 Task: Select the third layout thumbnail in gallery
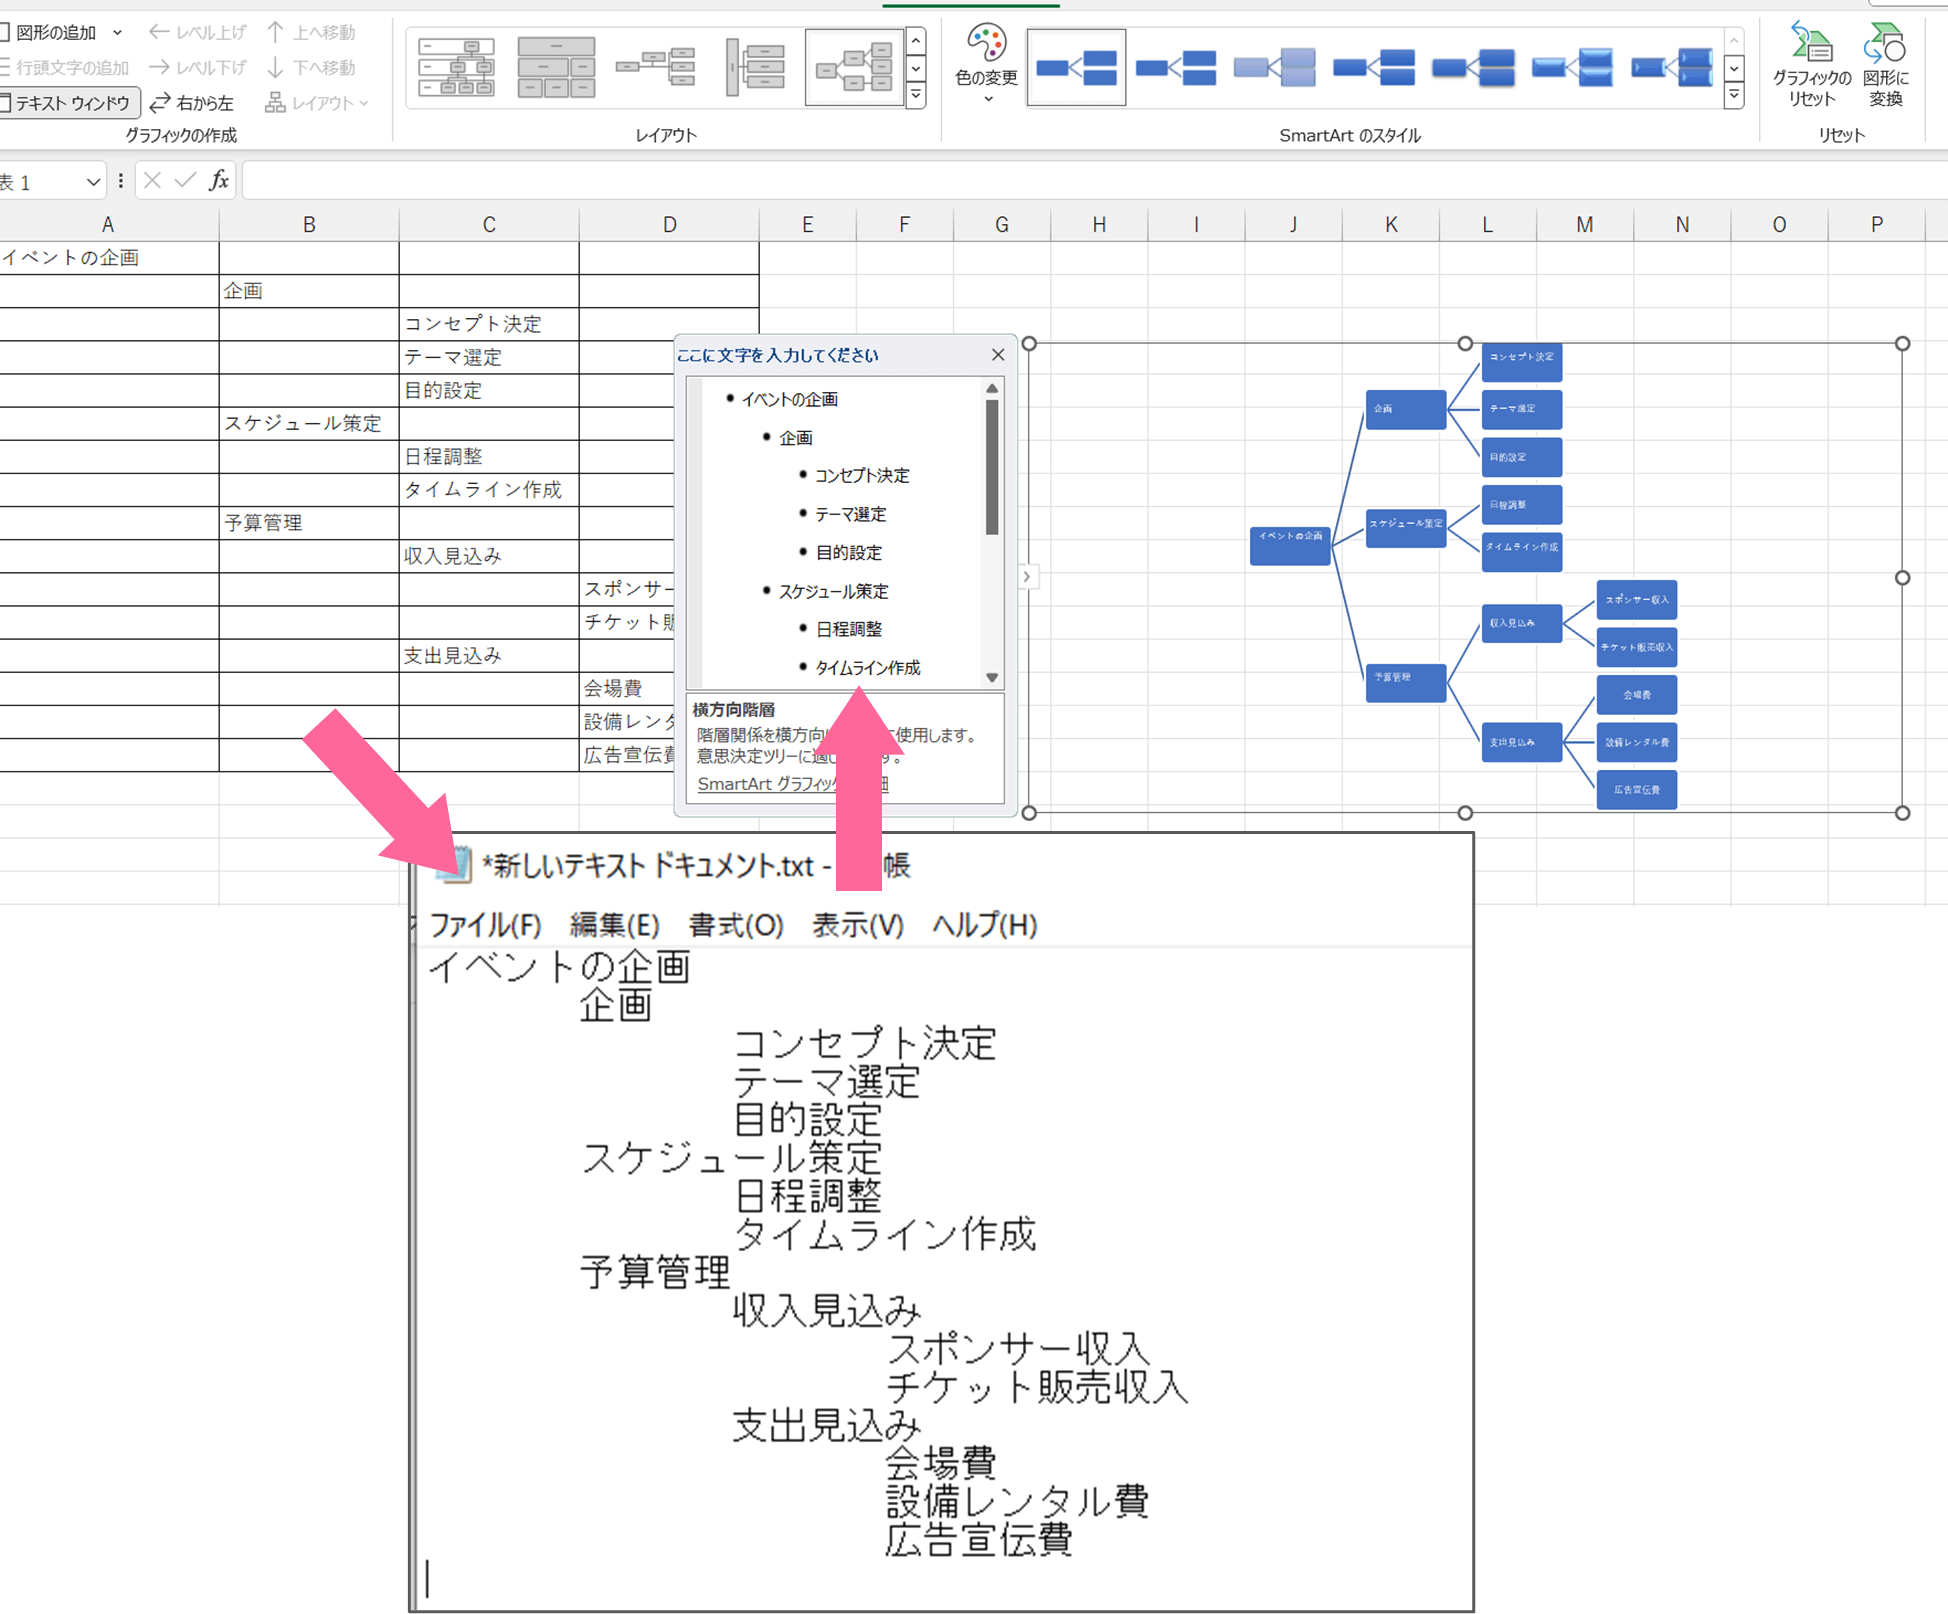pyautogui.click(x=656, y=67)
